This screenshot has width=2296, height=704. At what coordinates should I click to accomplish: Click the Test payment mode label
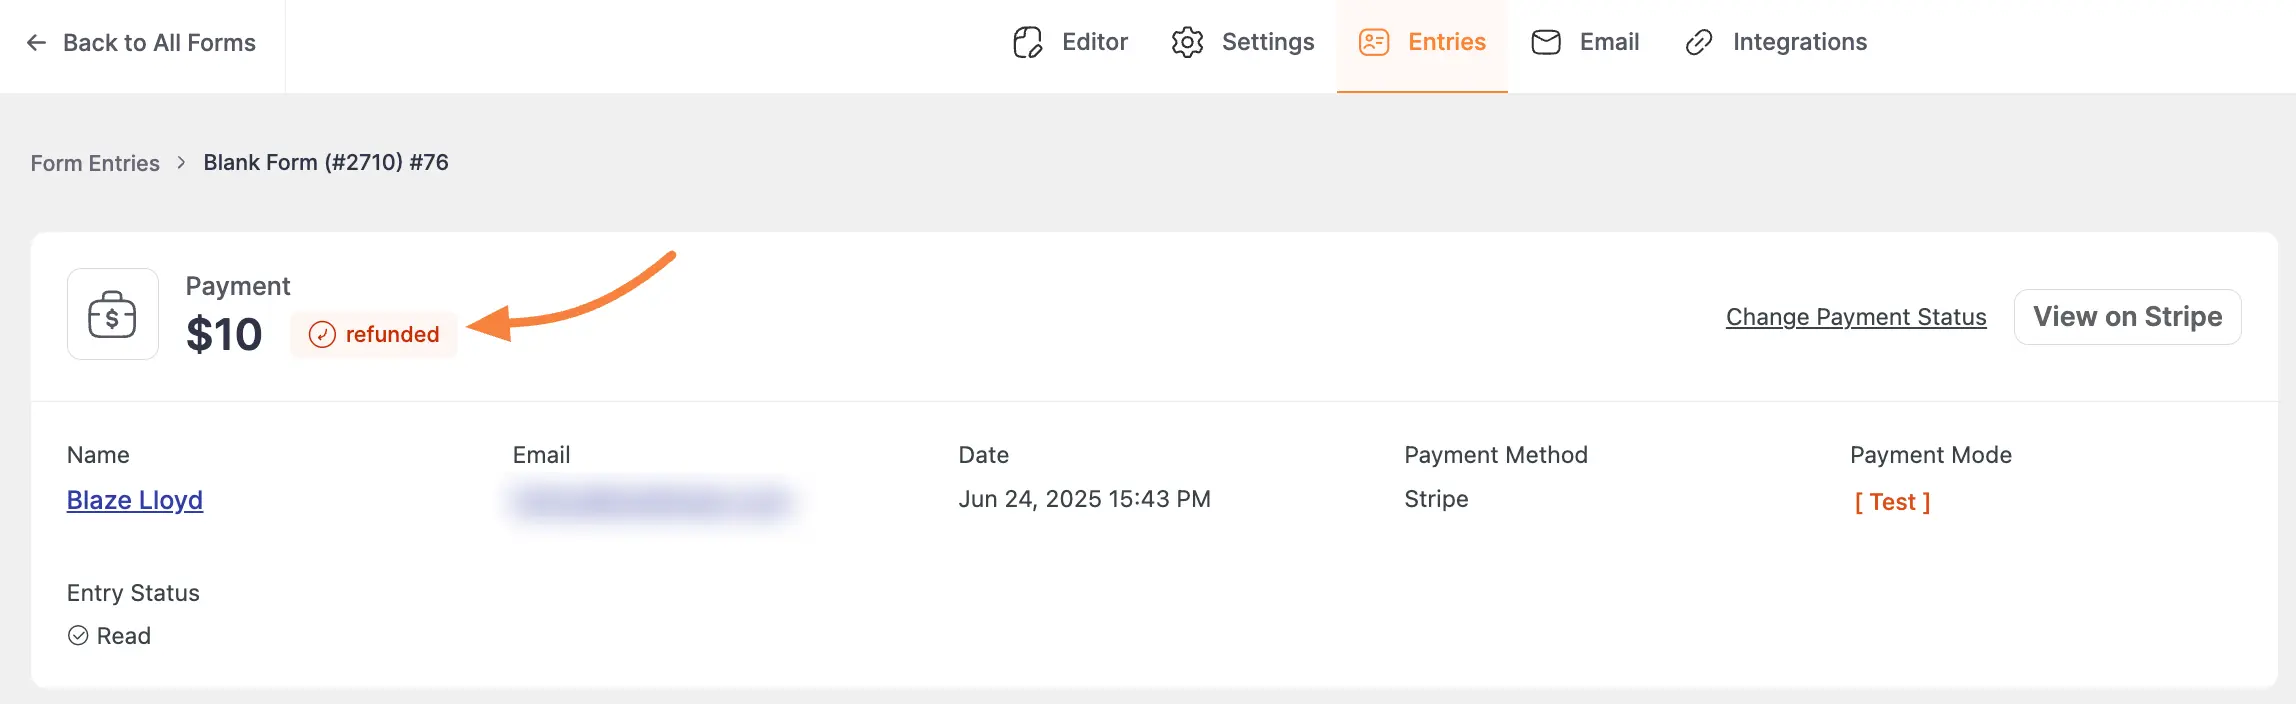1893,501
